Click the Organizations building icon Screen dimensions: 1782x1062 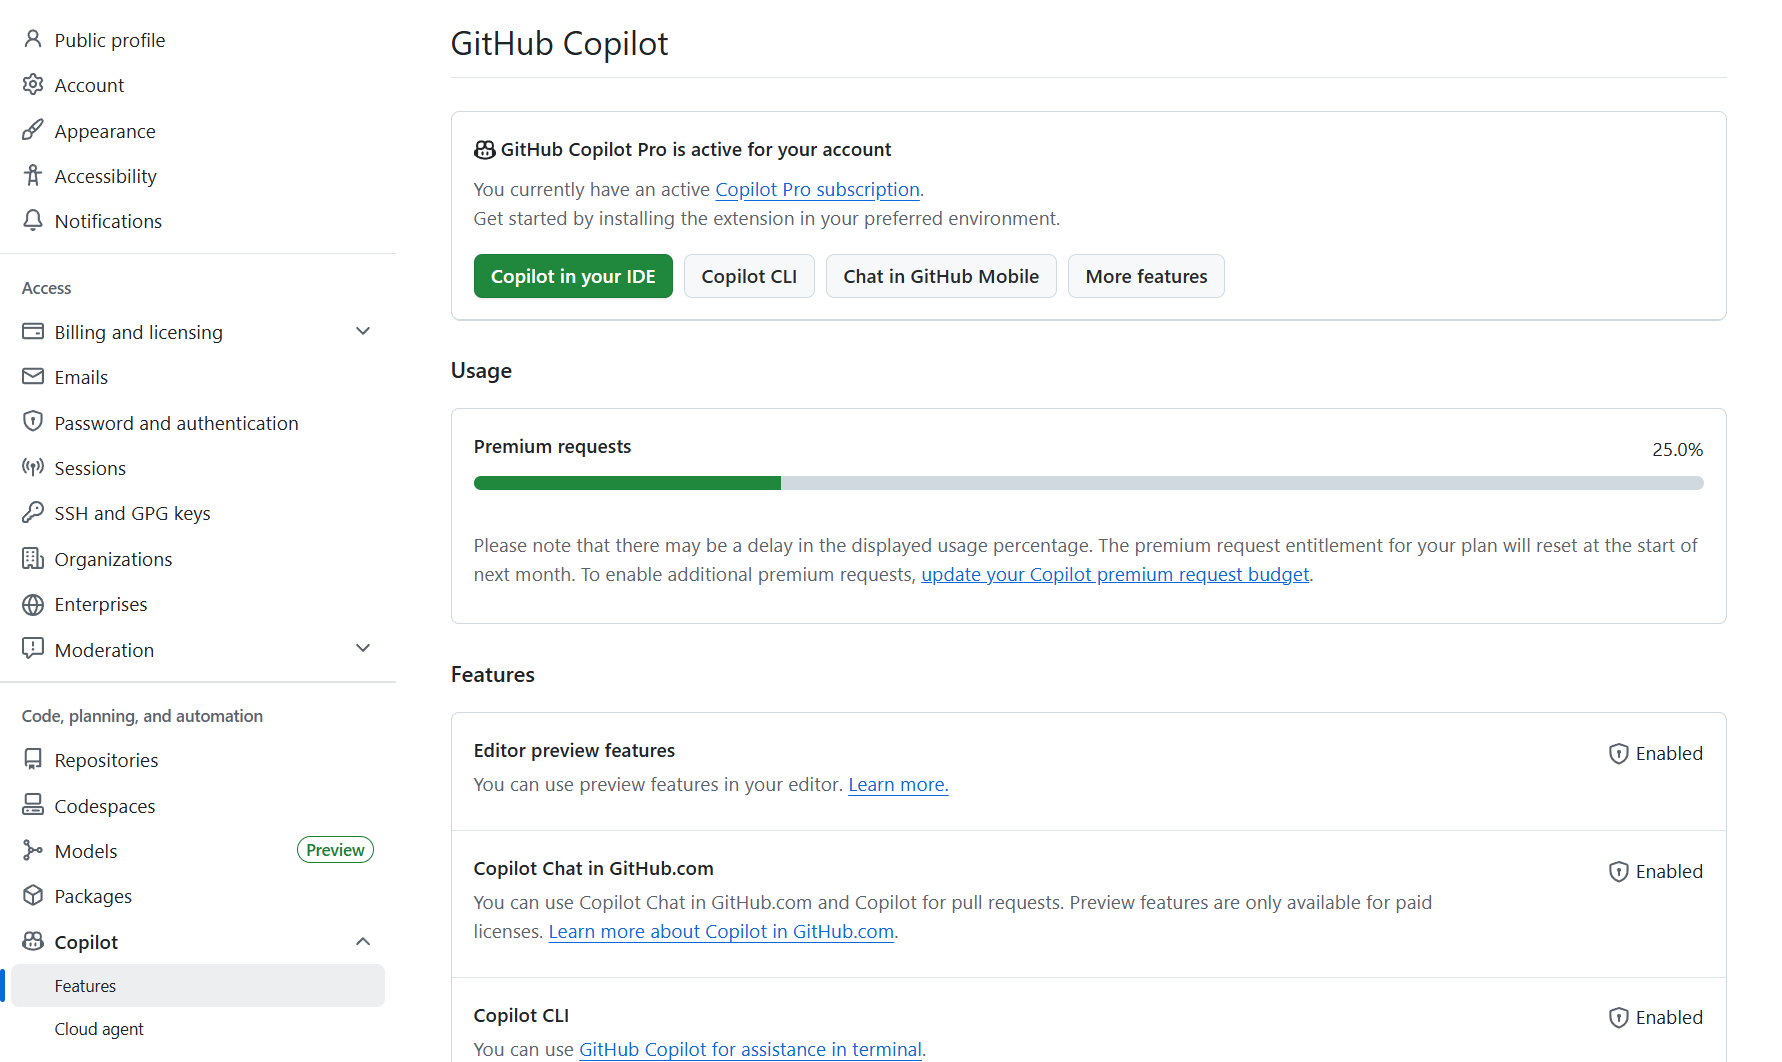click(33, 558)
